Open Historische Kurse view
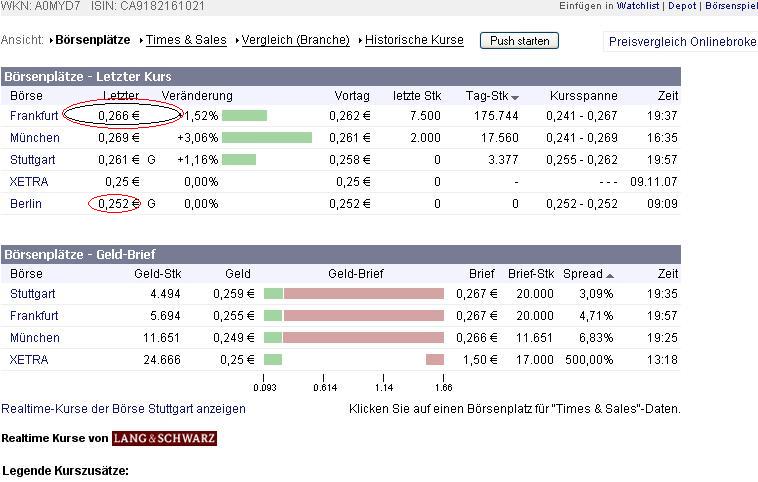This screenshot has width=758, height=482. pyautogui.click(x=414, y=40)
